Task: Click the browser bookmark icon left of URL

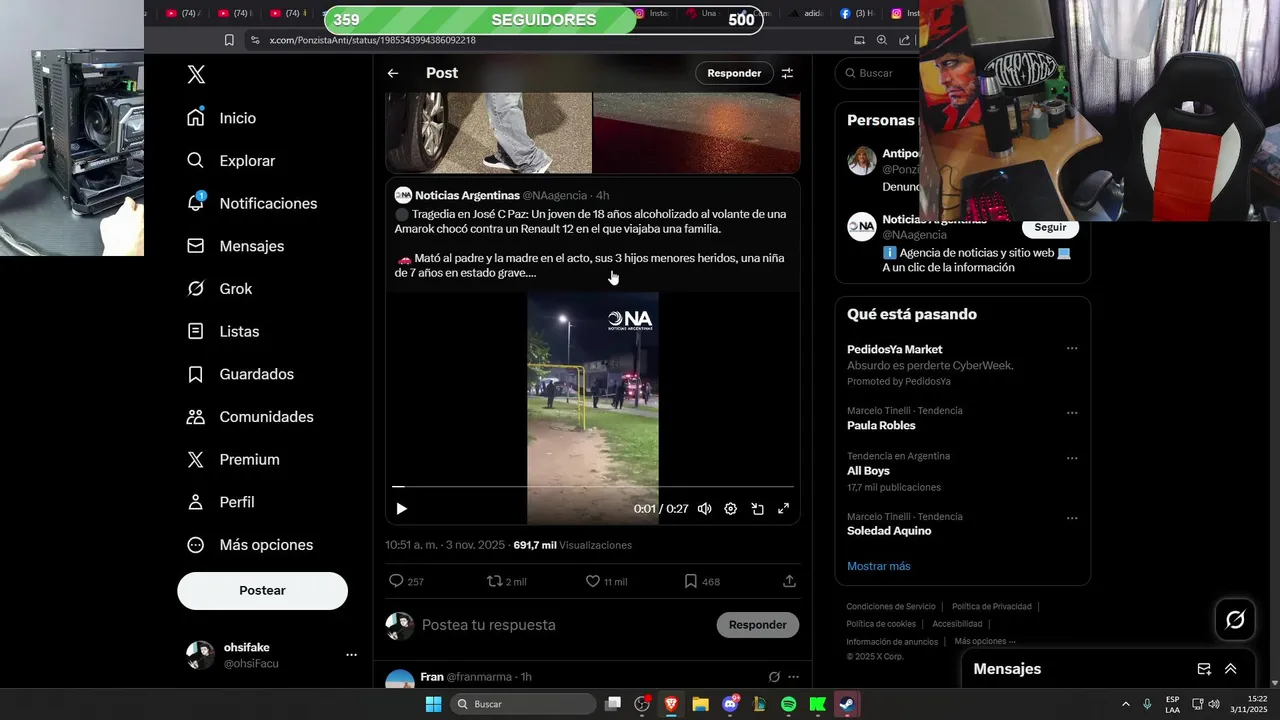Action: tap(229, 40)
